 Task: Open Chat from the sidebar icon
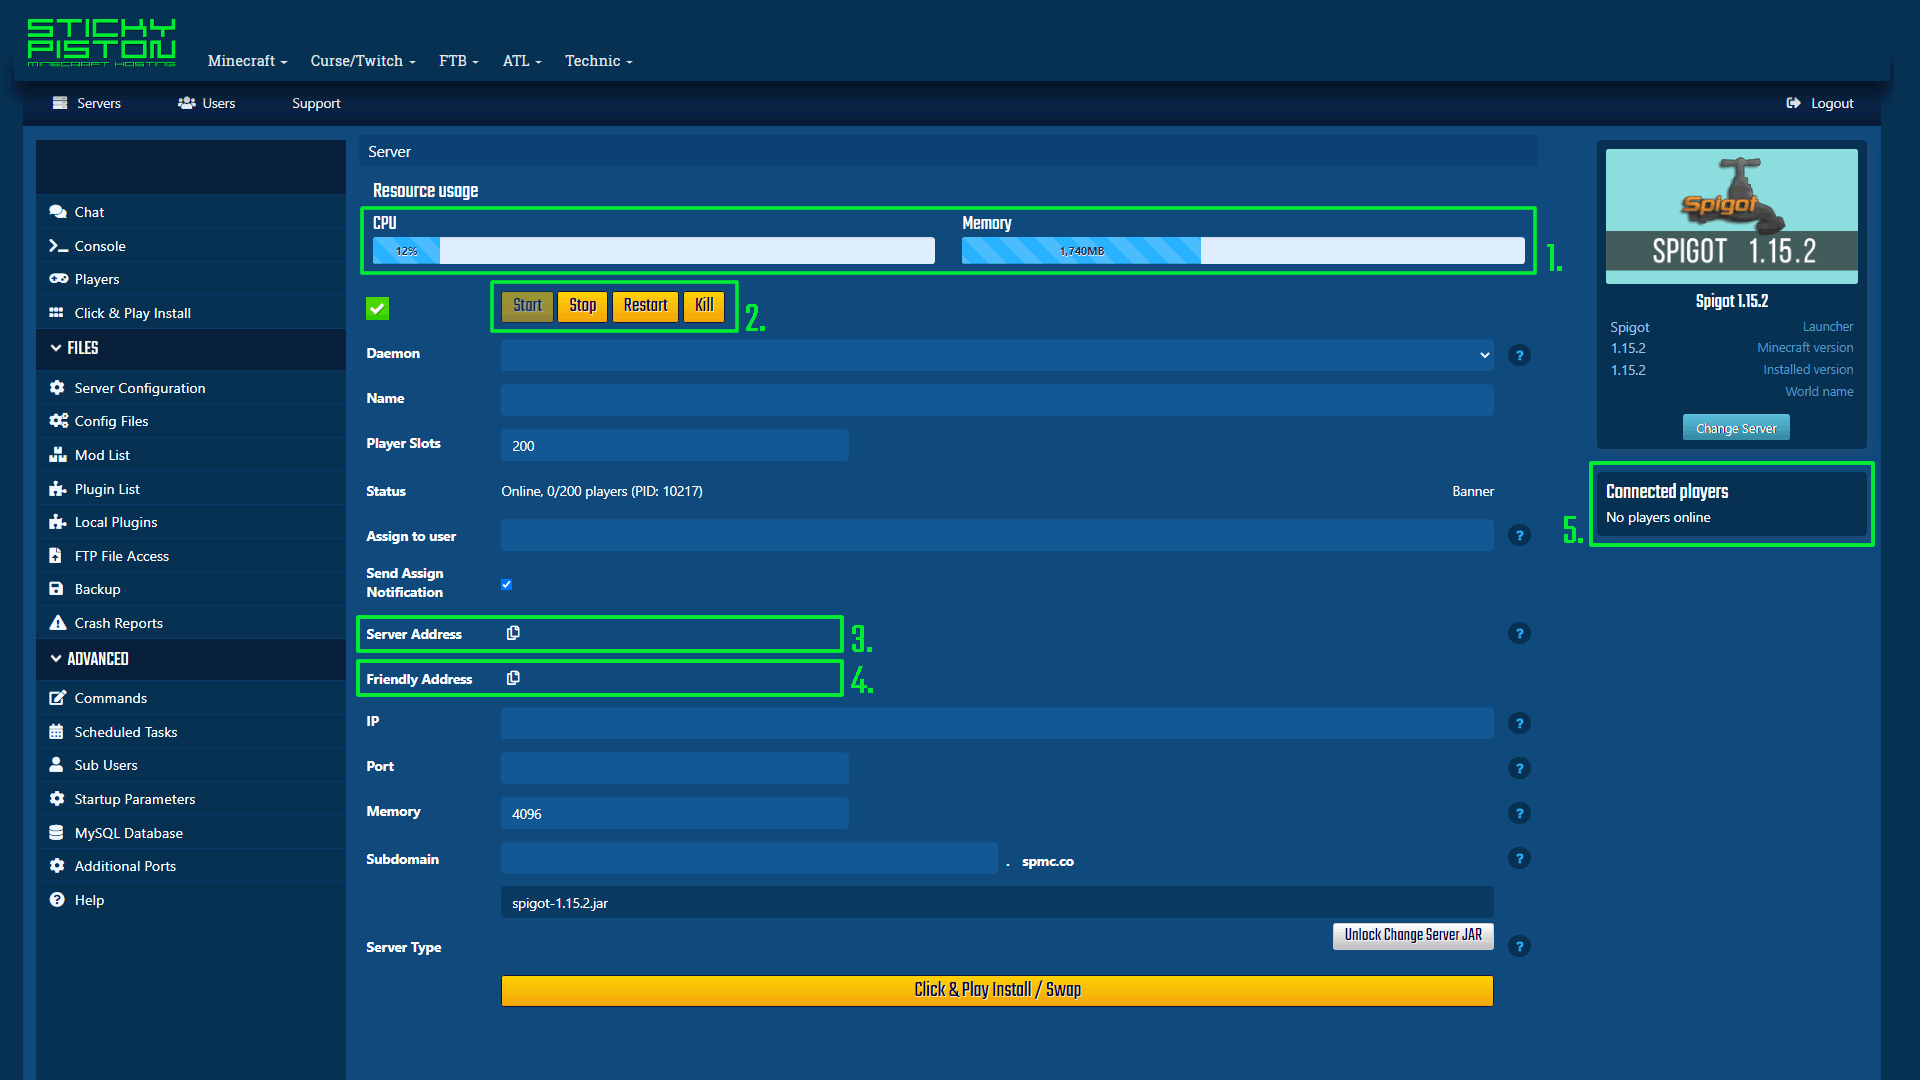(57, 212)
